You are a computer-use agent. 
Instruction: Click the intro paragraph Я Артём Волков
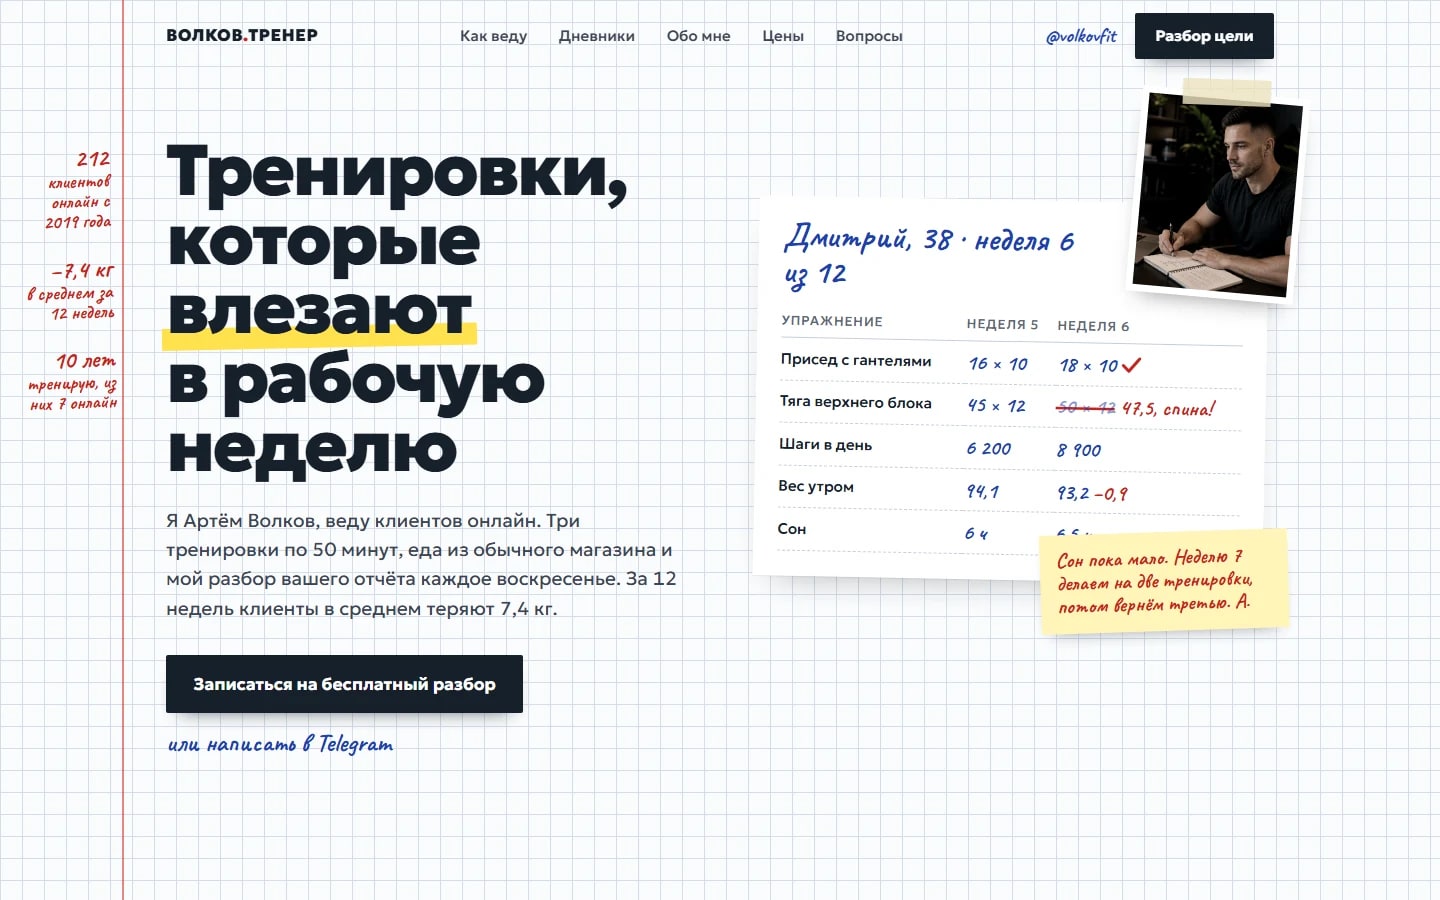[421, 564]
